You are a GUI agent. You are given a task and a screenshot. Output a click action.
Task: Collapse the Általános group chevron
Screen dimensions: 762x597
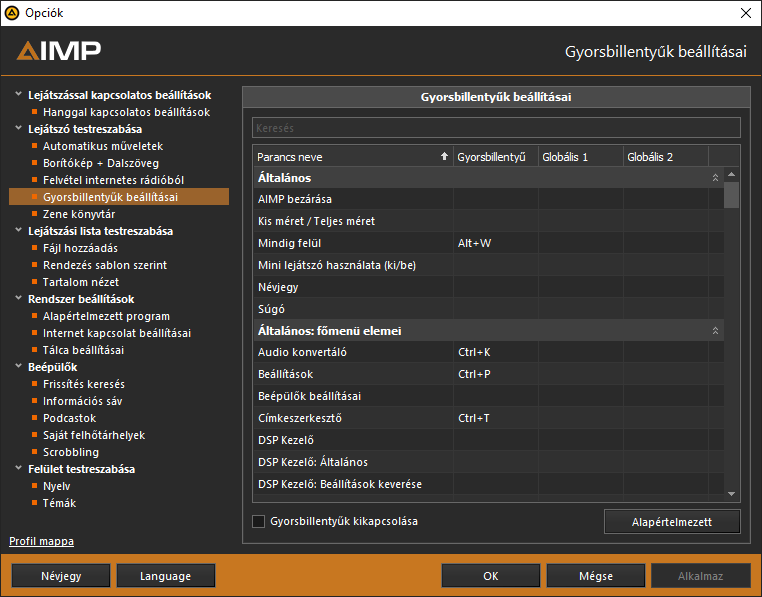tap(715, 178)
